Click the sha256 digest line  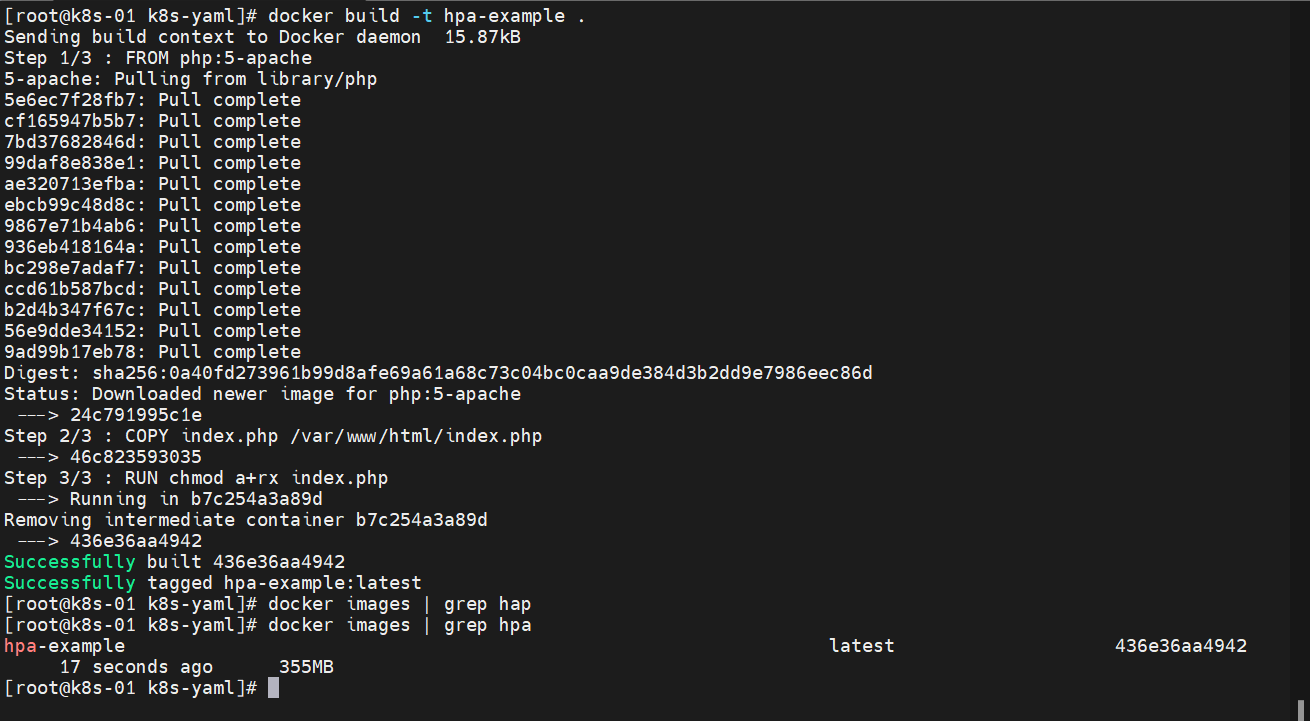[x=438, y=373]
